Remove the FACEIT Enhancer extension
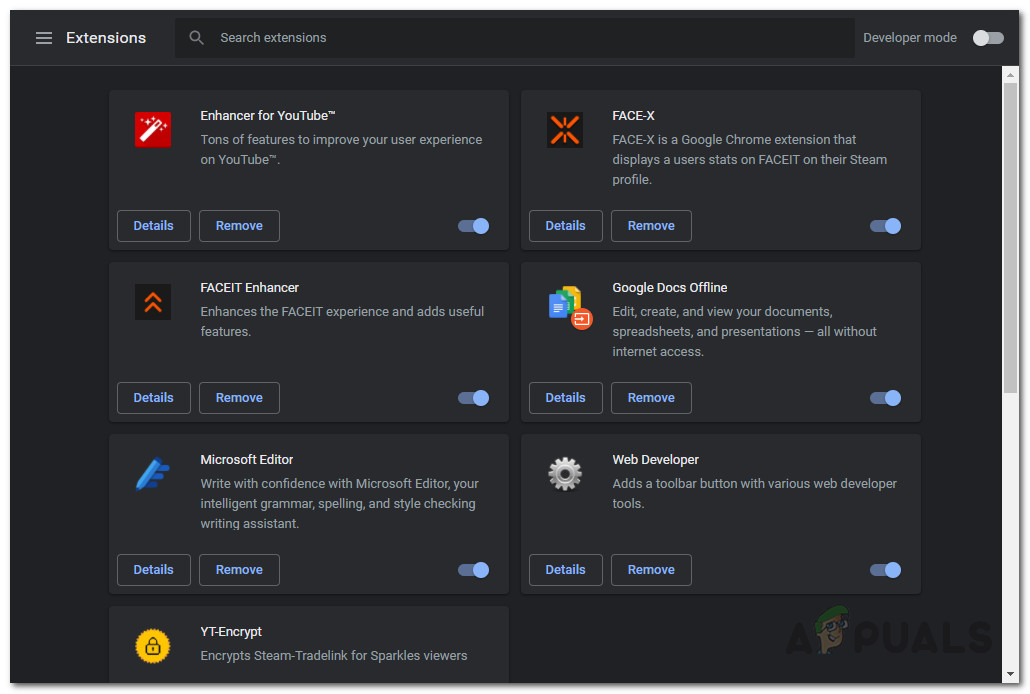Image resolution: width=1030 pixels, height=694 pixels. 239,398
